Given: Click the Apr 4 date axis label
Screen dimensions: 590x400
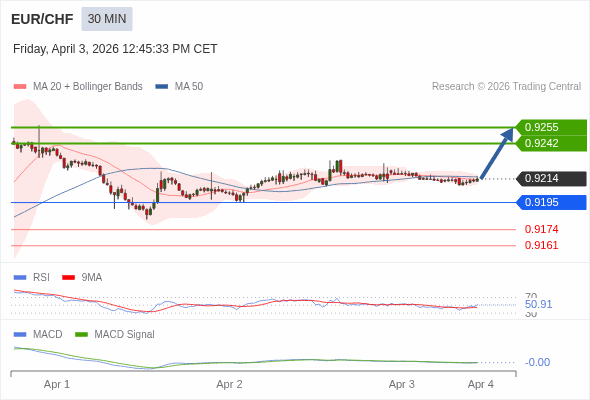Looking at the screenshot, I should [481, 385].
